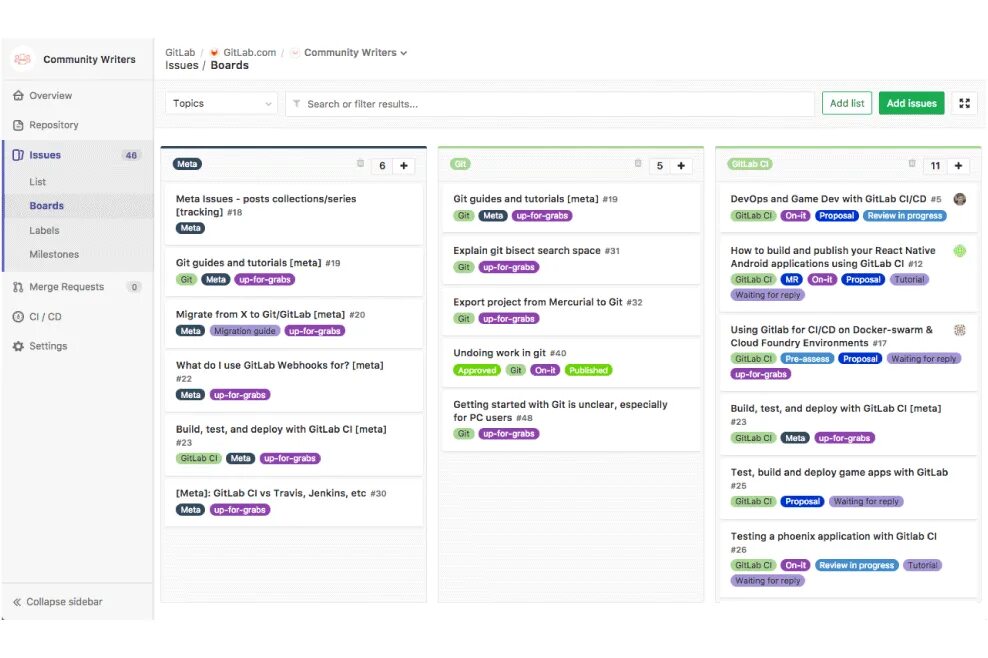Open Labels under Issues
This screenshot has width=988, height=658.
pyautogui.click(x=44, y=231)
